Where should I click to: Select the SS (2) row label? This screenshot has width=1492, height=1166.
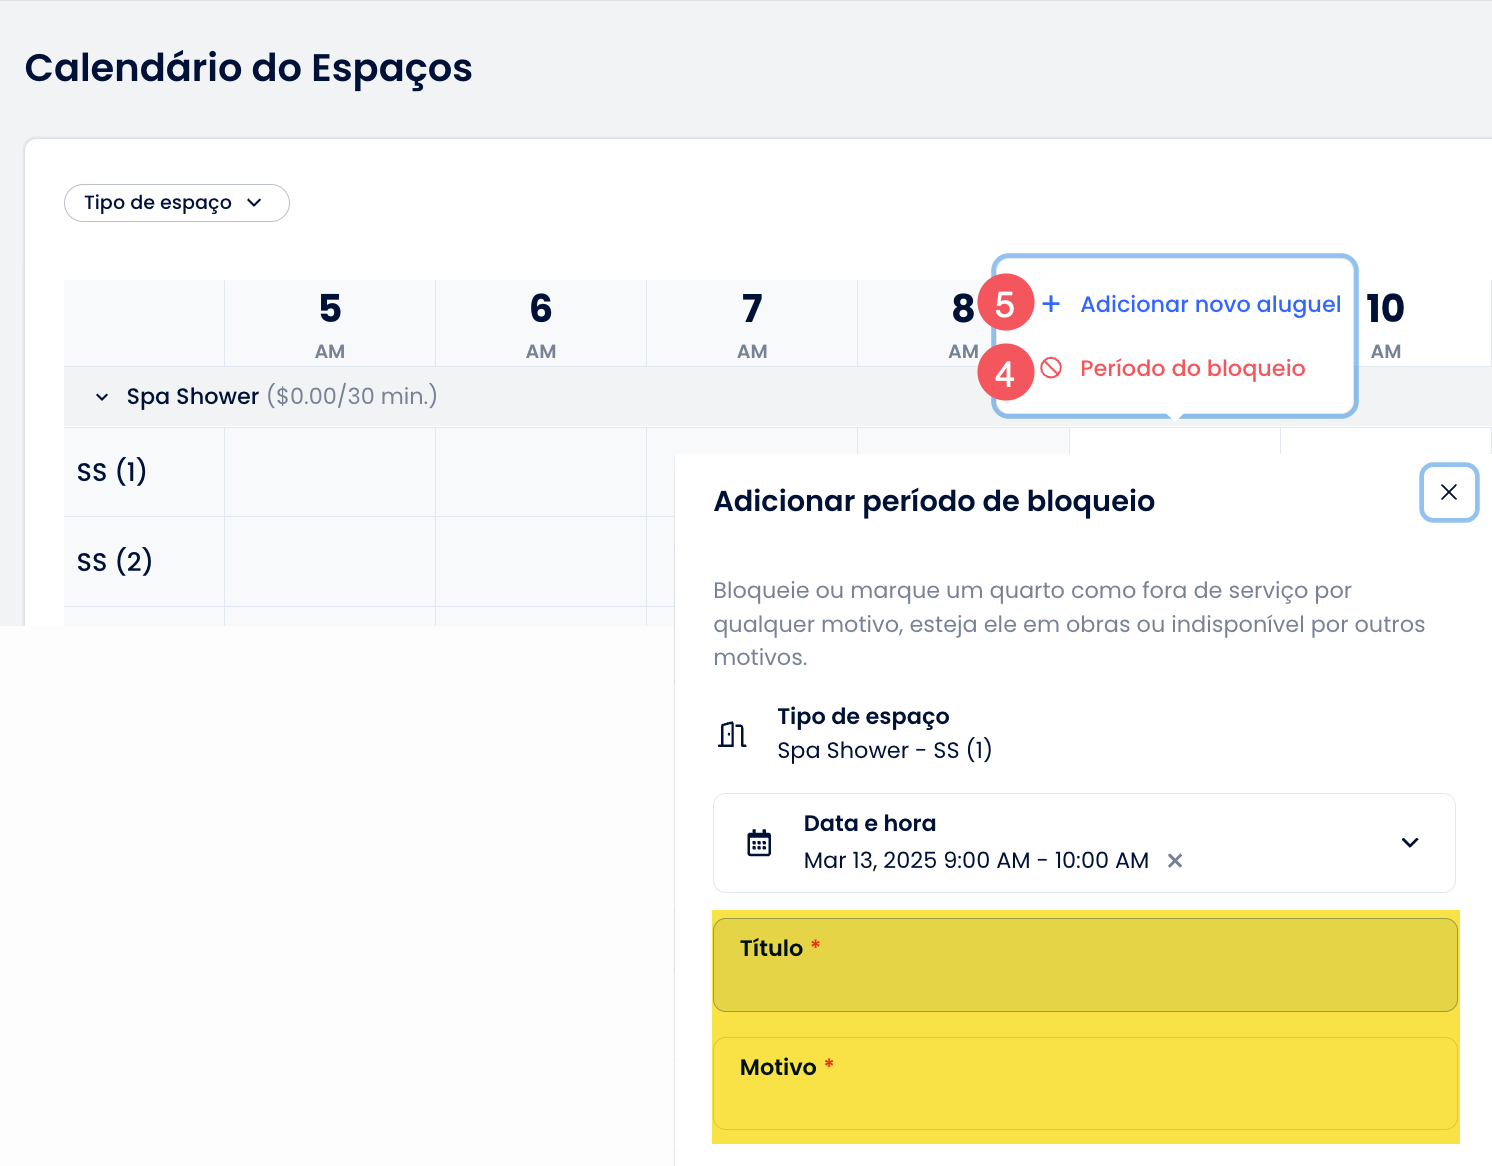(114, 561)
